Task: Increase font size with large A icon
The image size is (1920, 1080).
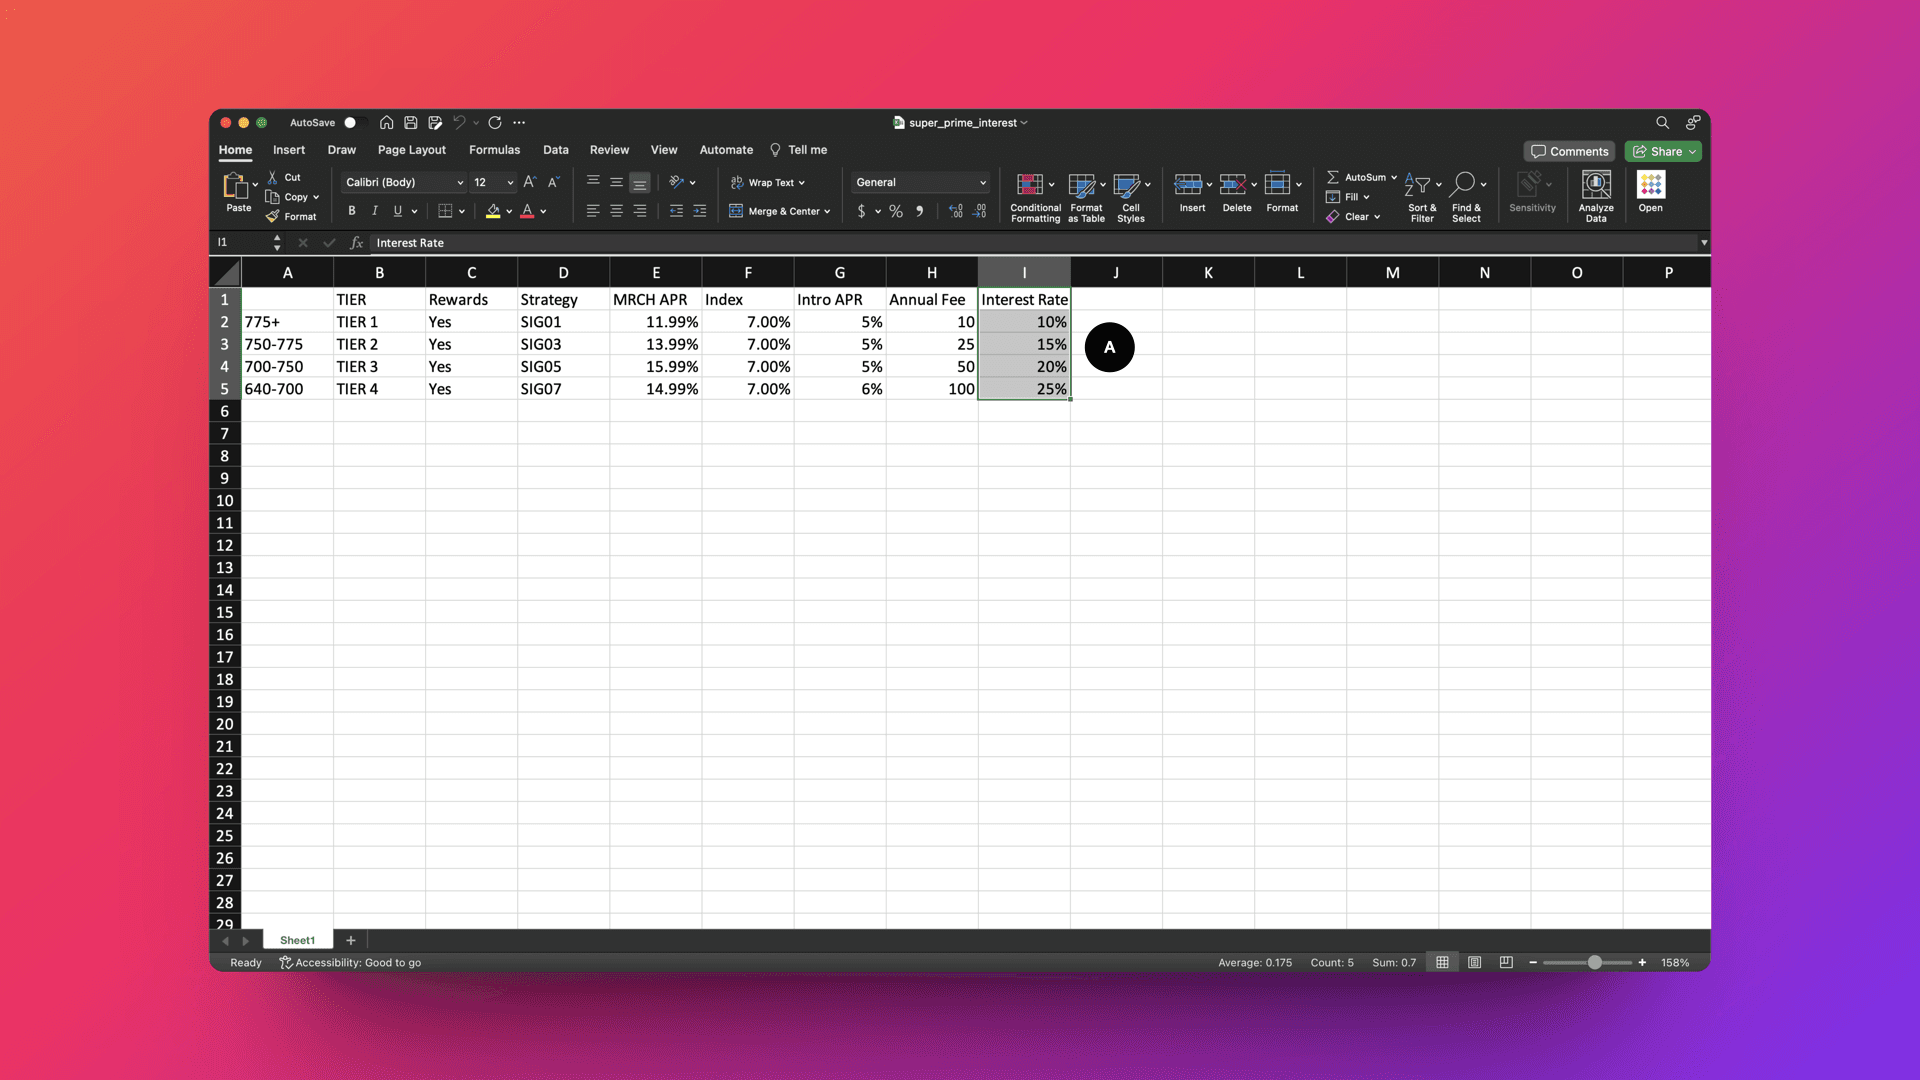Action: tap(529, 182)
